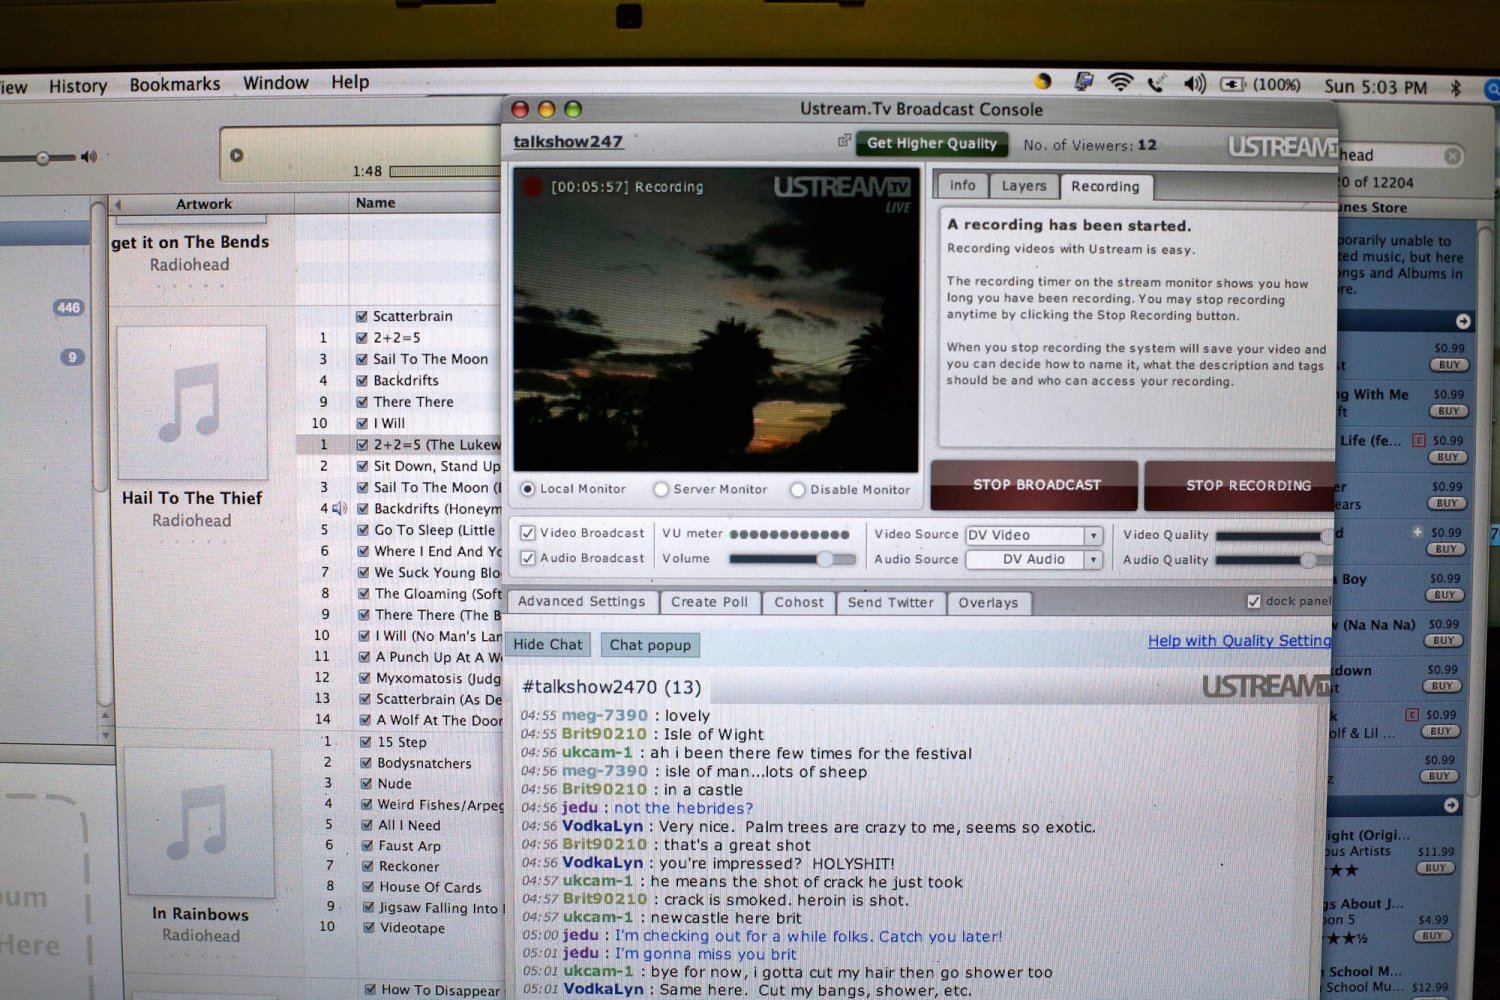This screenshot has width=1500, height=1000.
Task: Toggle the Video Broadcast checkbox
Action: 527,533
